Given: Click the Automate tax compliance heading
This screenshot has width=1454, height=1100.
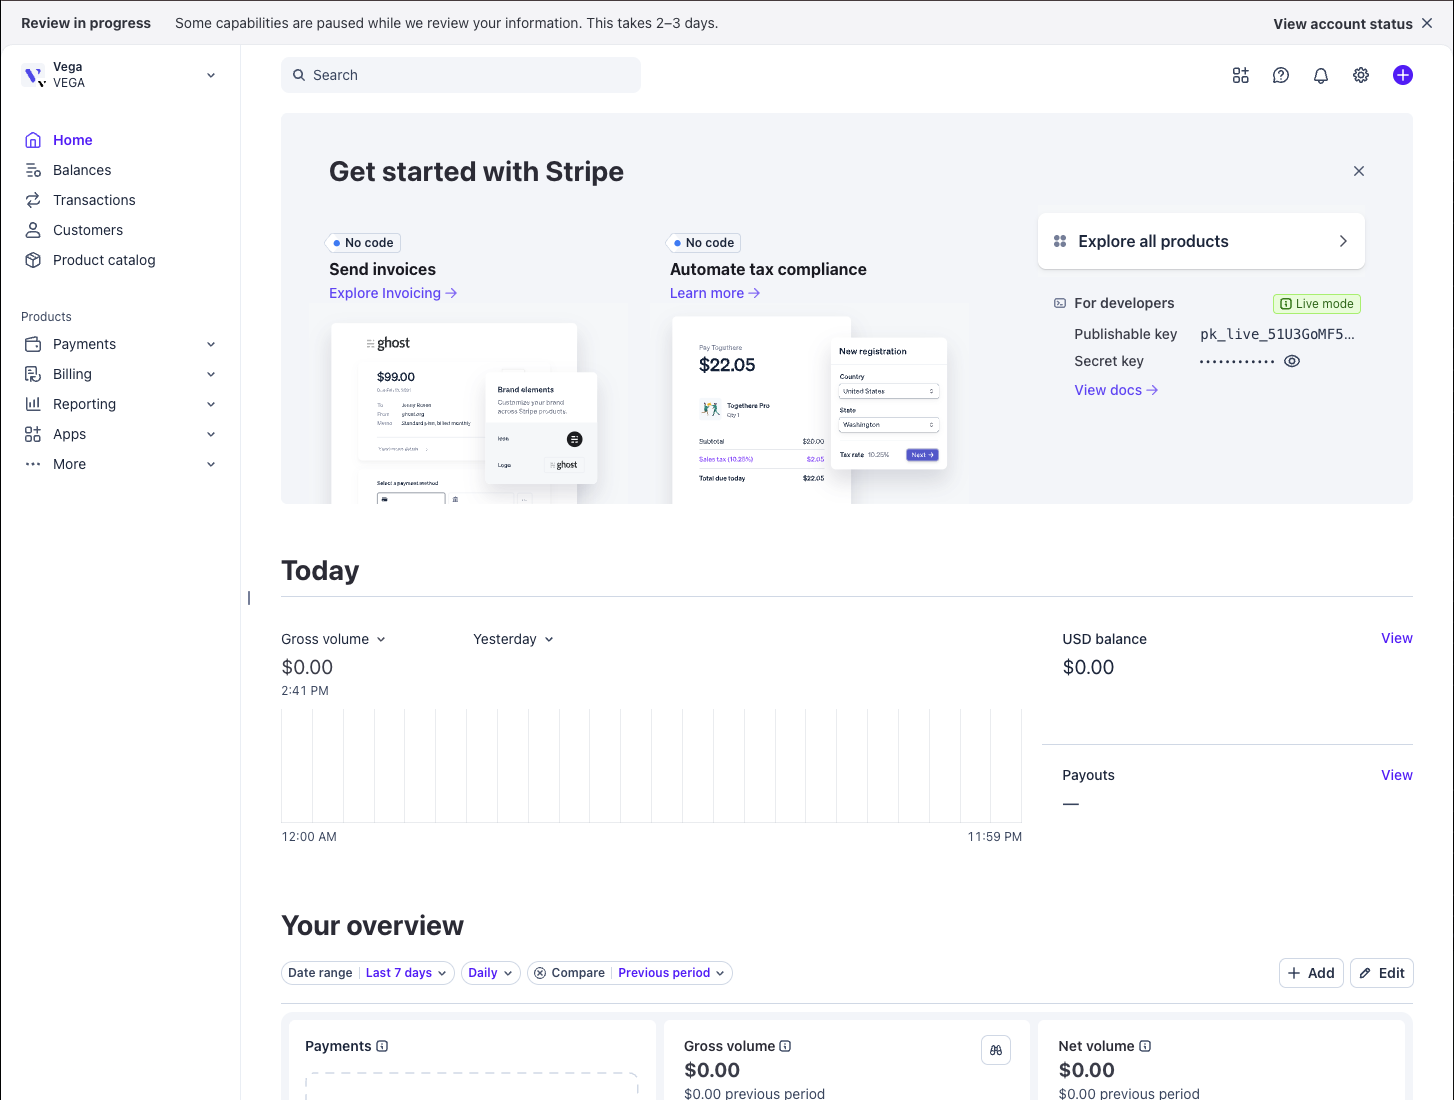Looking at the screenshot, I should click(768, 269).
